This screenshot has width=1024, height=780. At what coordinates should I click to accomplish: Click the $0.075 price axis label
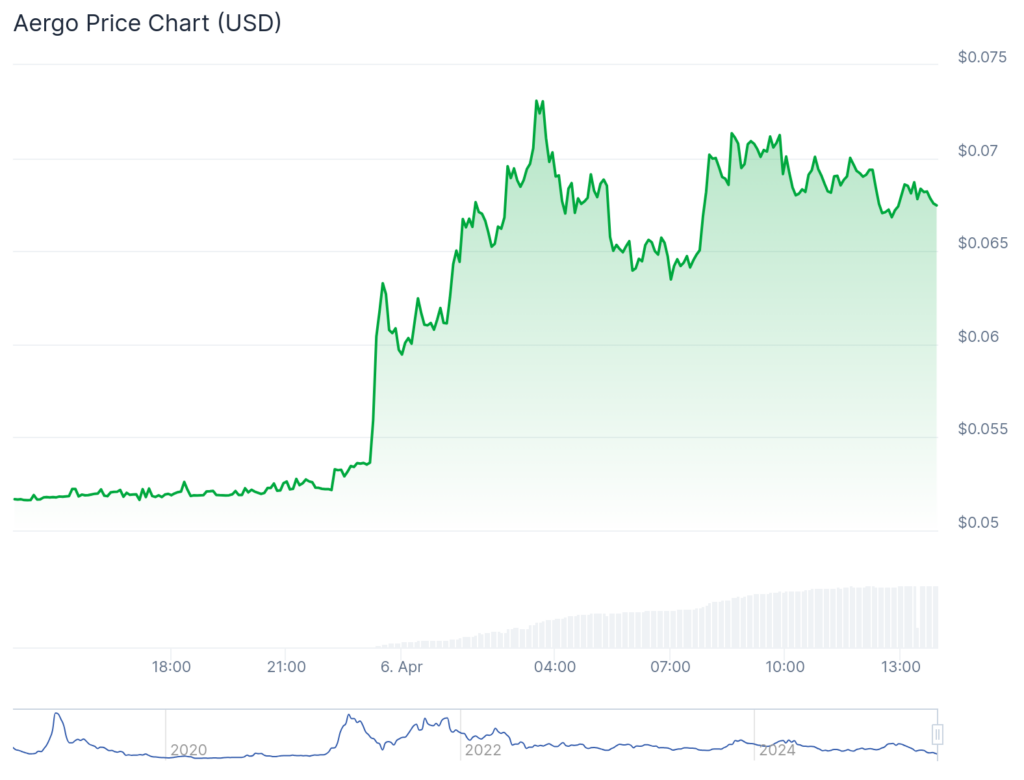[981, 57]
